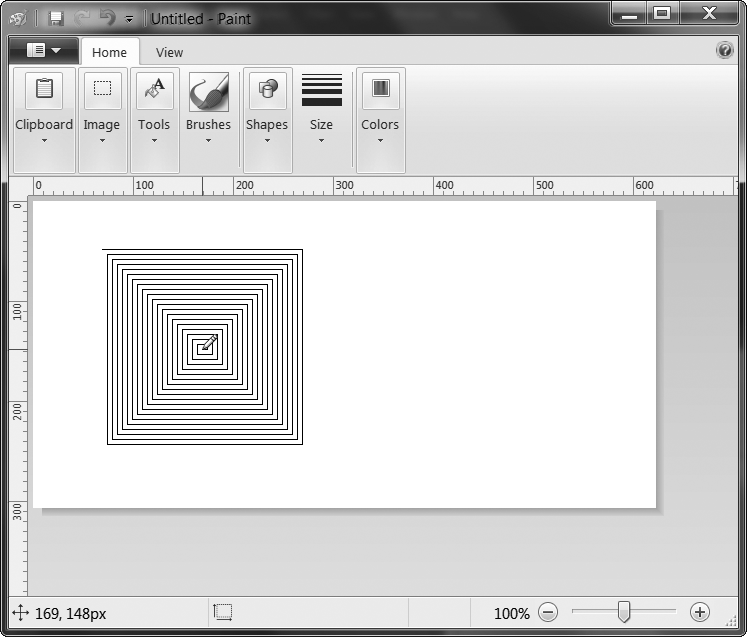Adjust the zoom slider thumb
Viewport: 747px width, 637px height.
pos(624,612)
